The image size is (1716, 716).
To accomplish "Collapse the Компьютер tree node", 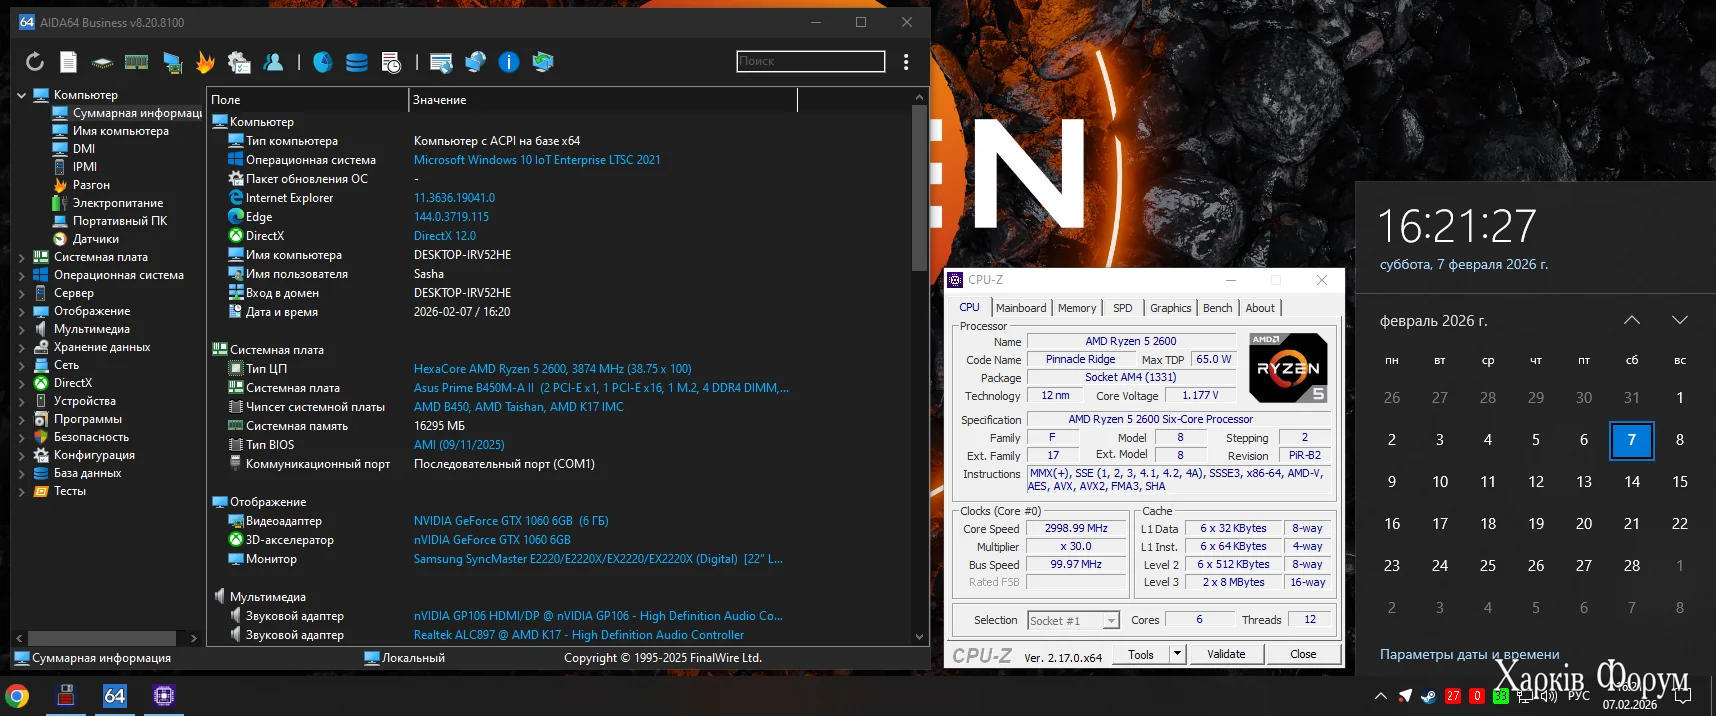I will click(x=22, y=95).
